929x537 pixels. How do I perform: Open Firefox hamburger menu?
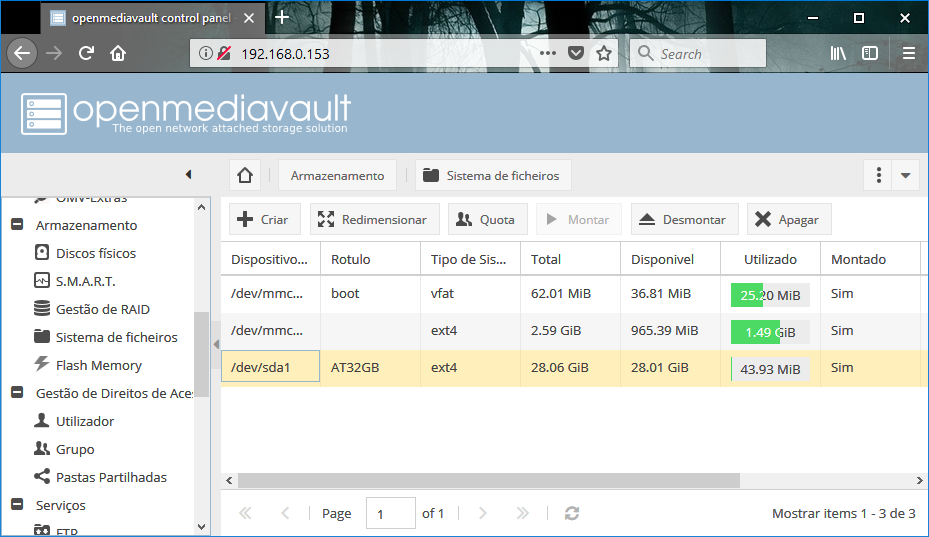point(909,53)
